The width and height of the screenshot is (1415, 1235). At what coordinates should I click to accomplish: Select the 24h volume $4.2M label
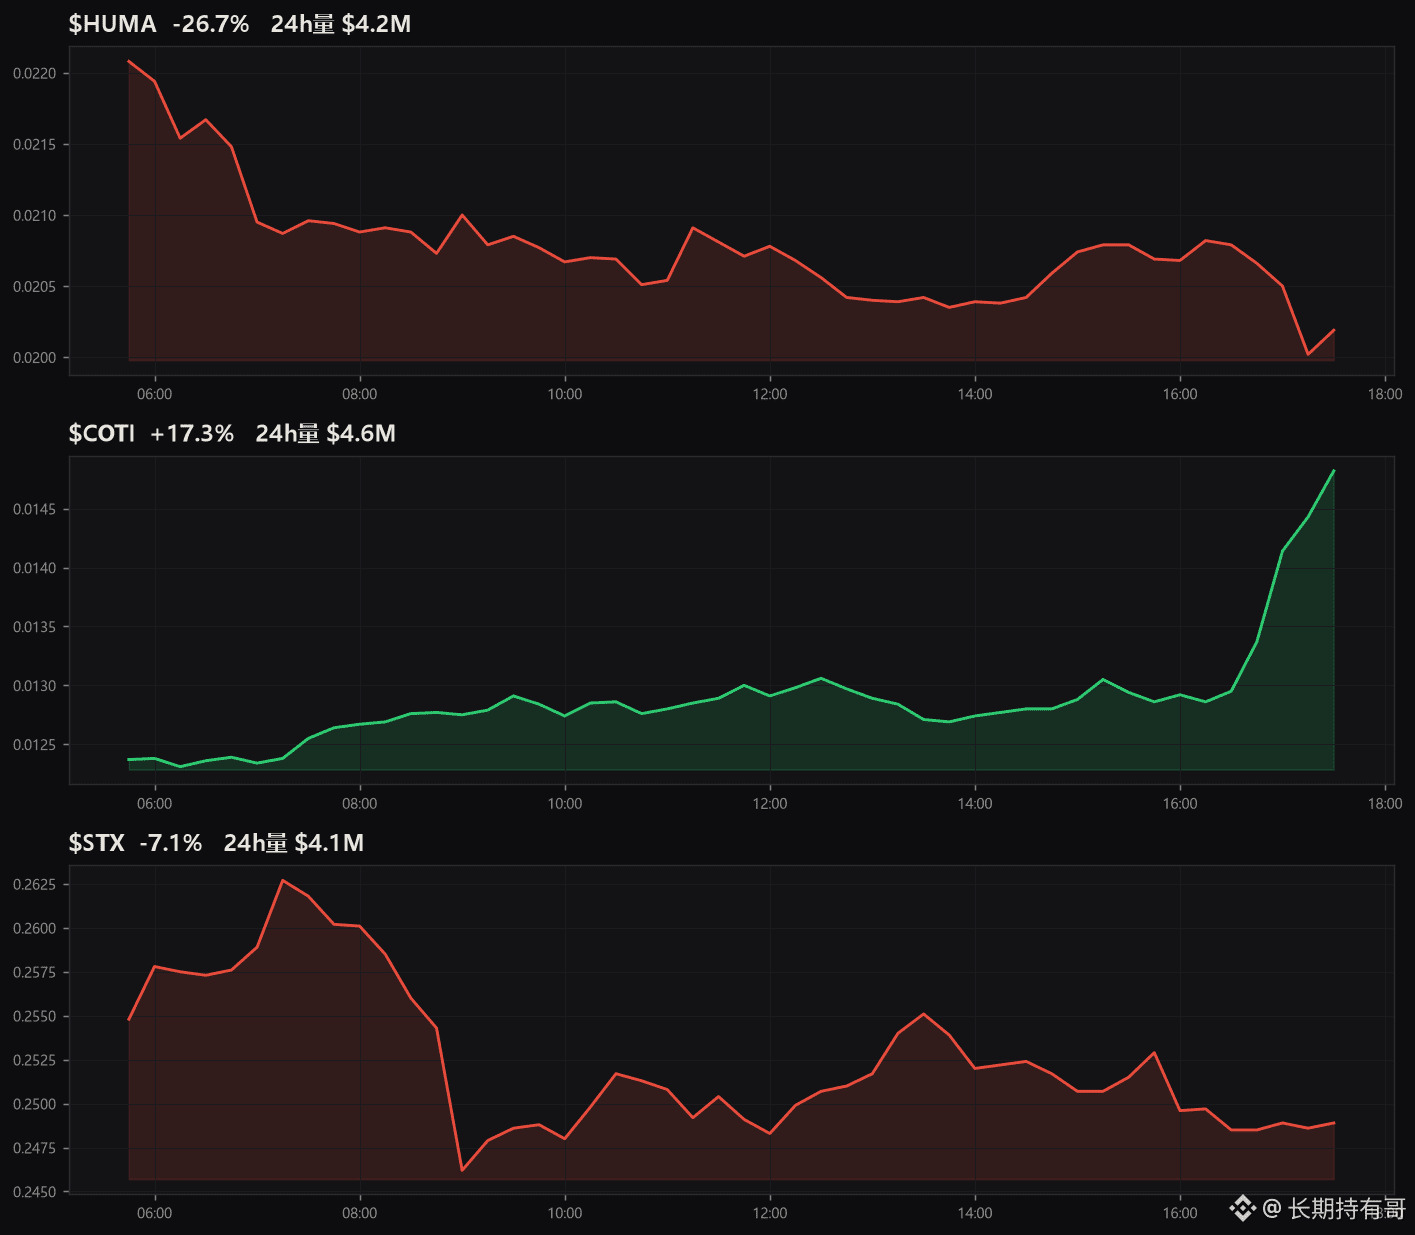pos(341,24)
